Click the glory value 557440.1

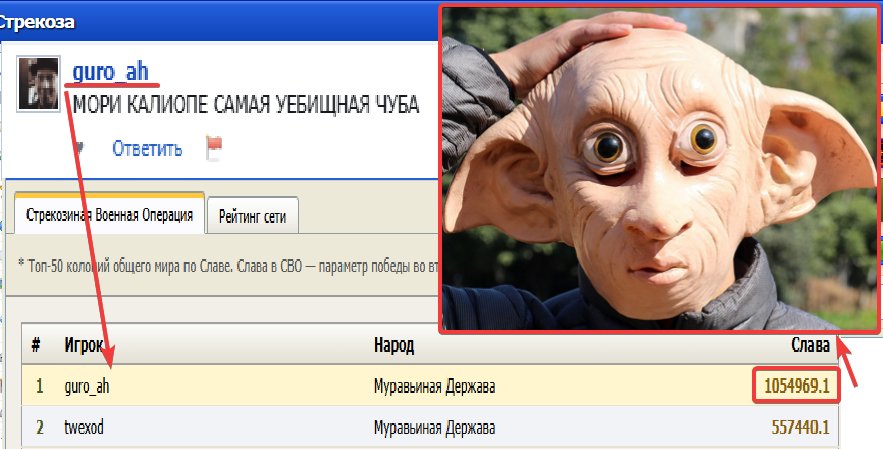800,428
